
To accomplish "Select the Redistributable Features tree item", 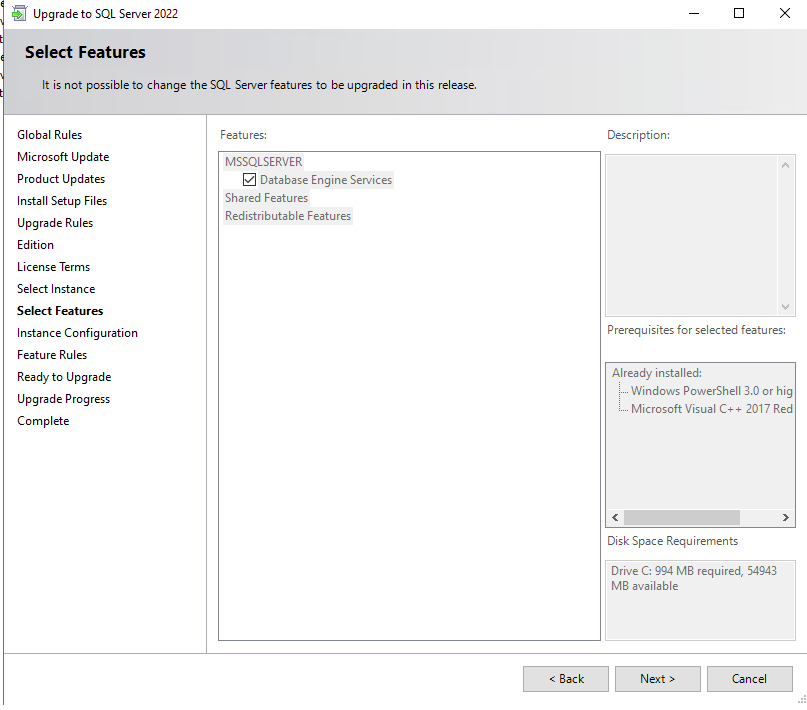I will pos(288,216).
